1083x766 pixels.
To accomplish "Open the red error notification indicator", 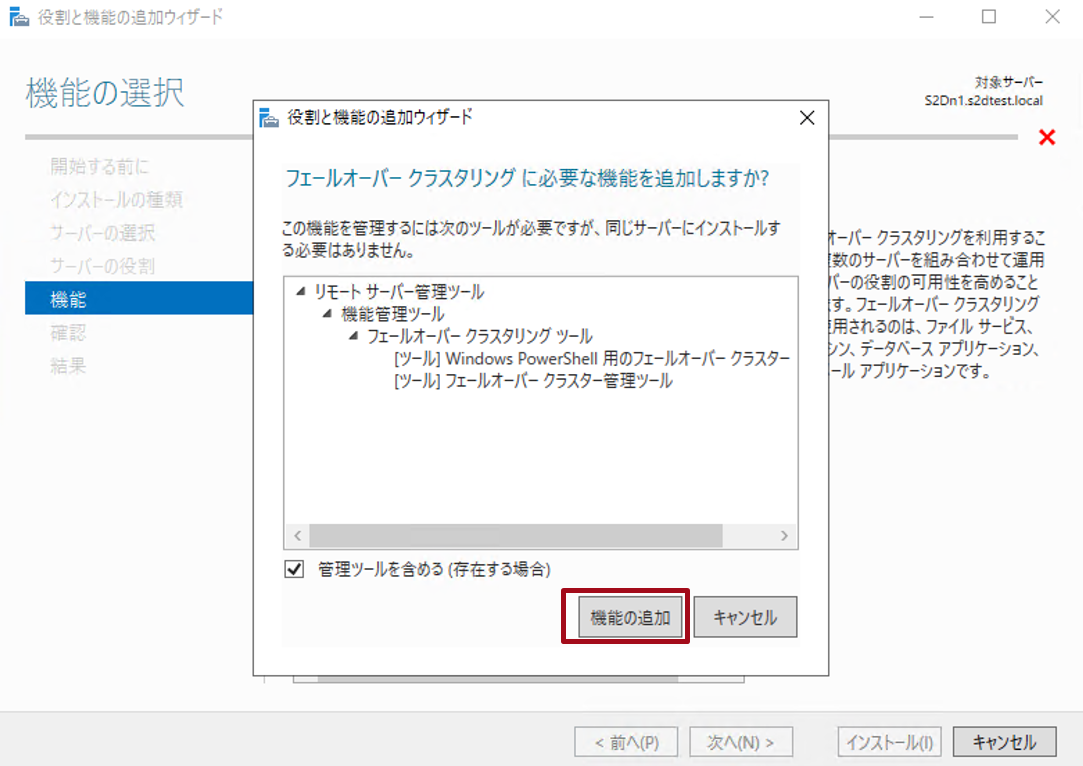I will pos(1046,139).
